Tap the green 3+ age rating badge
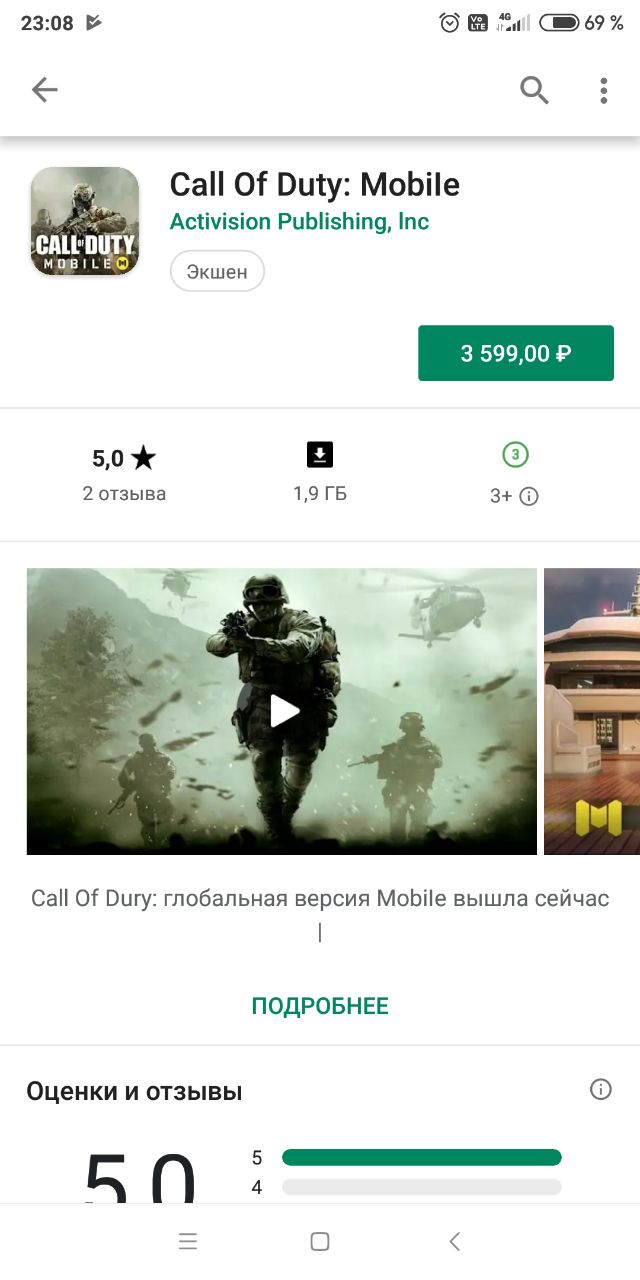This screenshot has width=640, height=1280. [515, 455]
